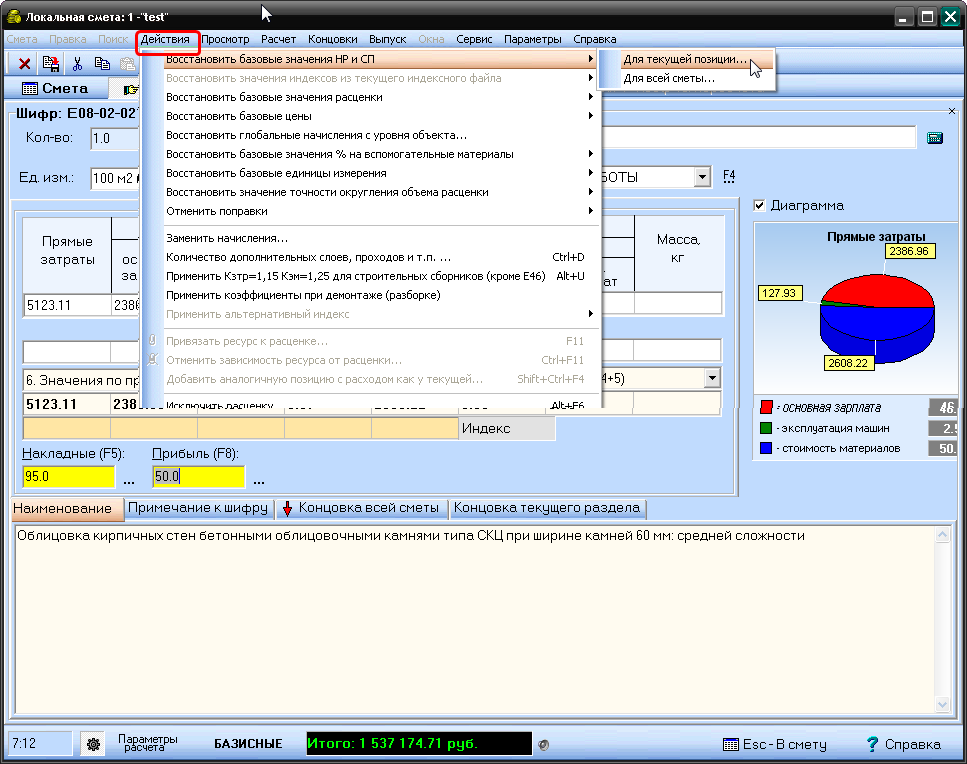
Task: Open the Параметры menu in menu bar
Action: (x=532, y=39)
